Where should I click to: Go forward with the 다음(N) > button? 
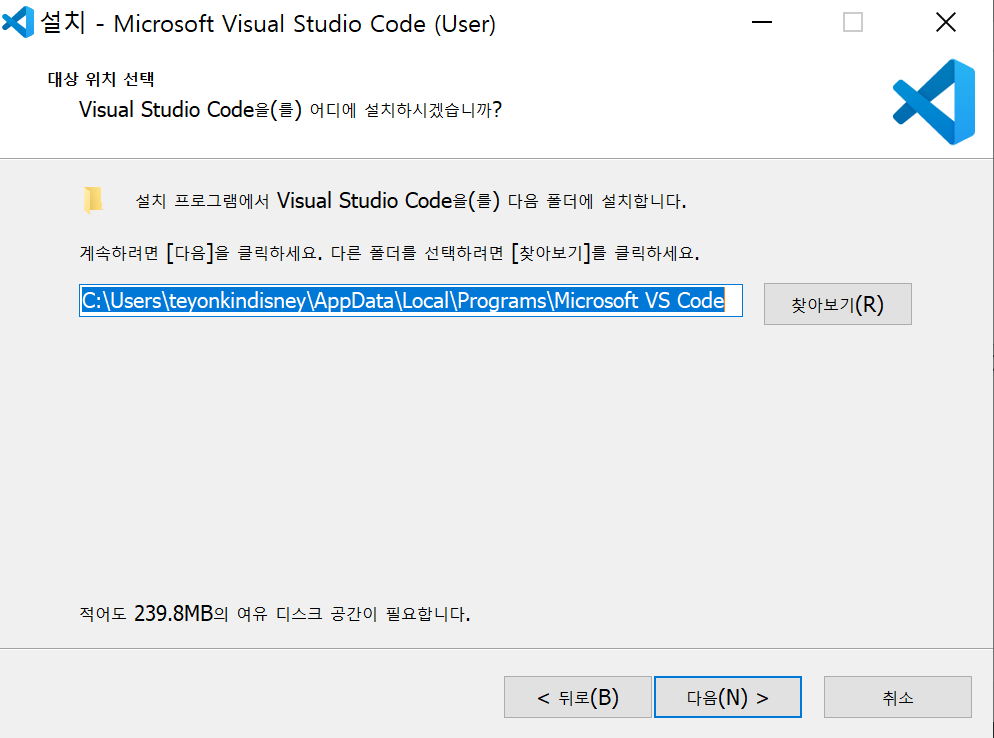[728, 697]
